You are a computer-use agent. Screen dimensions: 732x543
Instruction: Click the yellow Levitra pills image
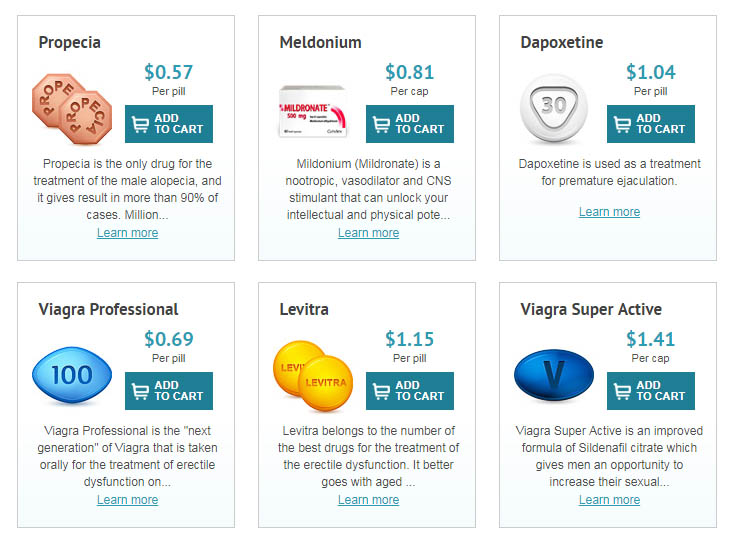pyautogui.click(x=317, y=375)
